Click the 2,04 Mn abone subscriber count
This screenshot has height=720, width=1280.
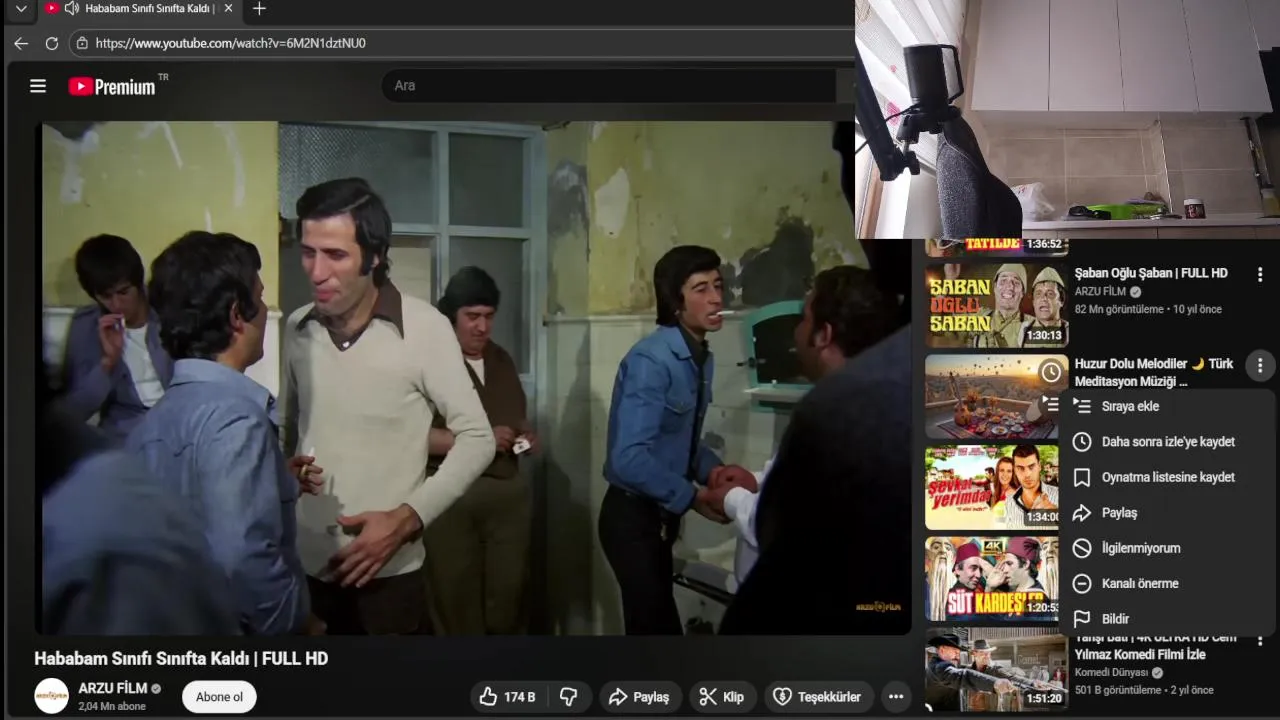tap(112, 706)
